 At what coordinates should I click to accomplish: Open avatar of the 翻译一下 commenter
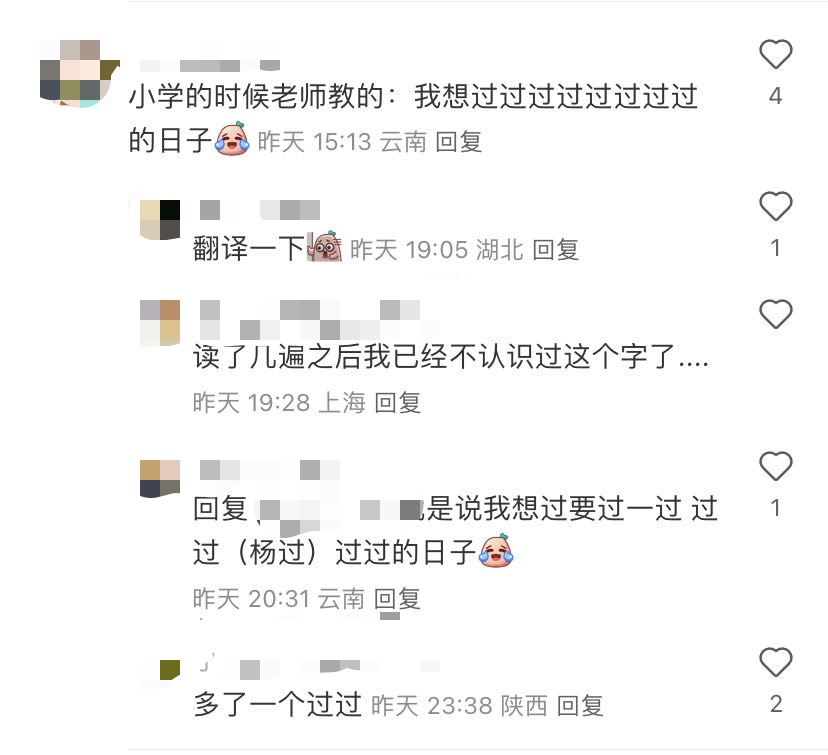160,220
